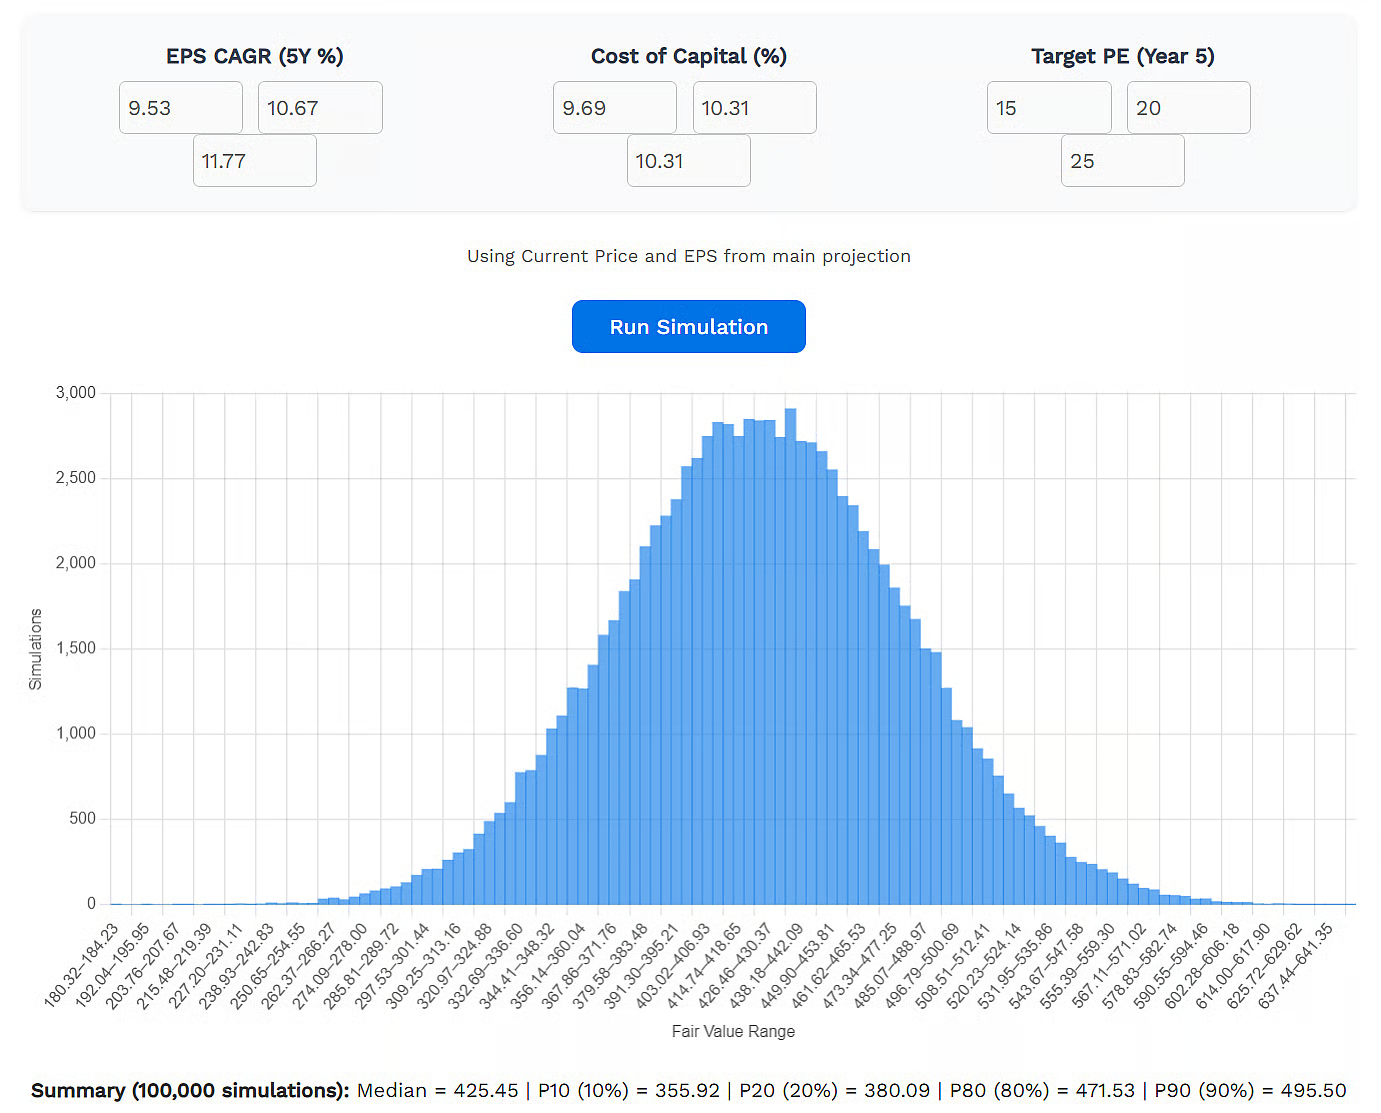
Task: Select the EPS CAGR input containing 10.67
Action: (320, 108)
